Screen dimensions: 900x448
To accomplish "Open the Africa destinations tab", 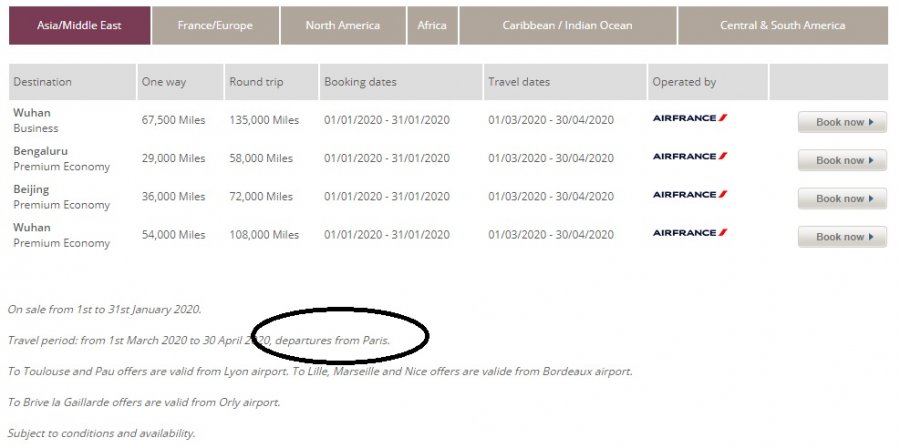I will pos(432,25).
